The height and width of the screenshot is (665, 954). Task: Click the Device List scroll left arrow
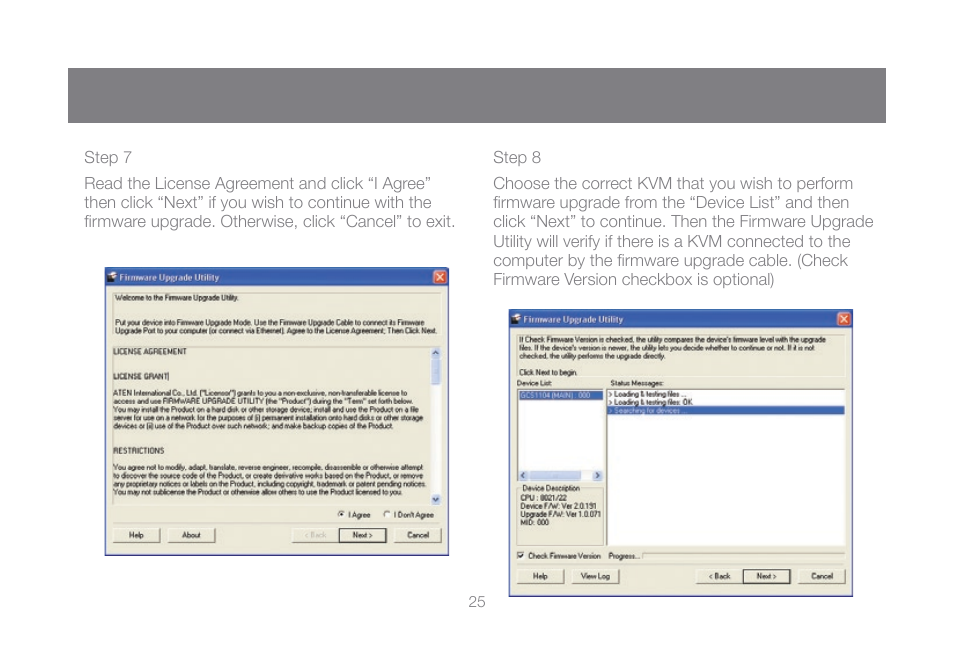[x=523, y=475]
